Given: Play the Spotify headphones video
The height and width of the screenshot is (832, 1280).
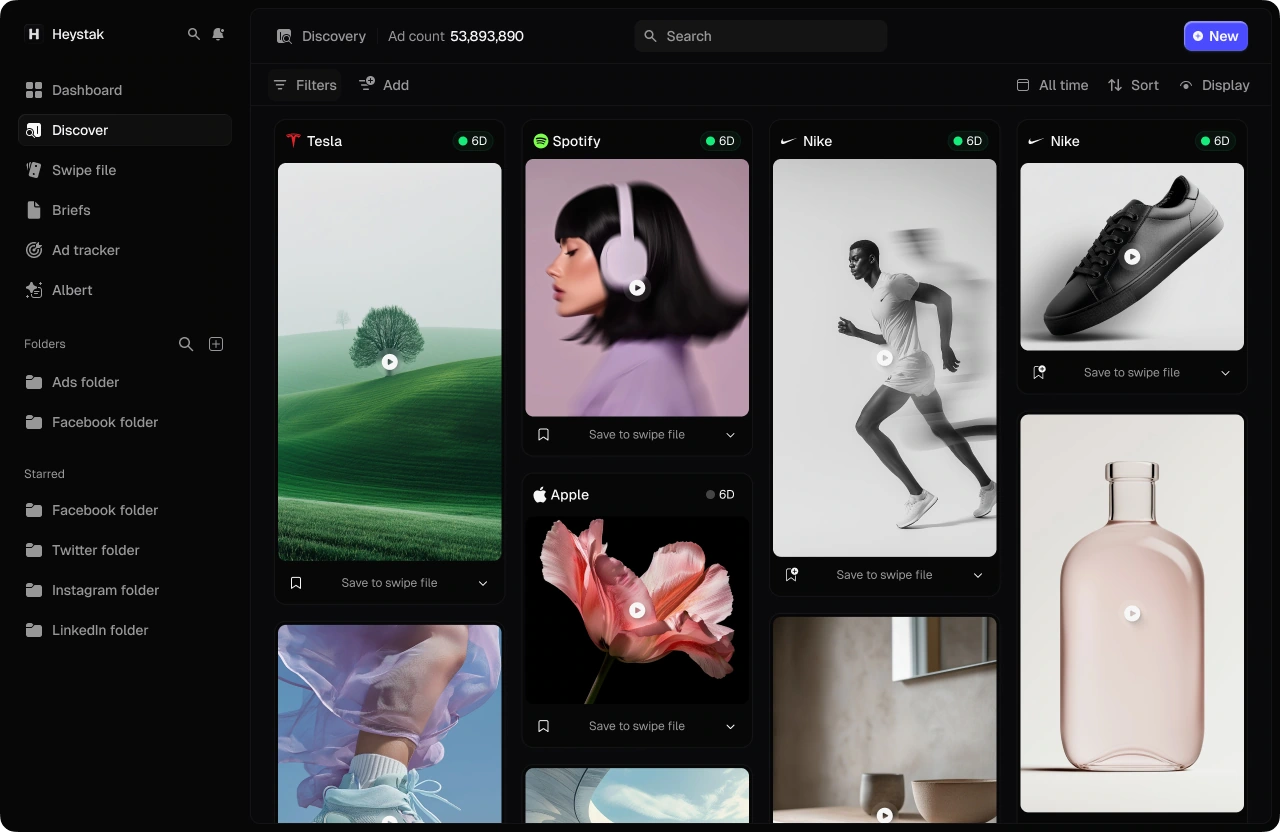Looking at the screenshot, I should pos(637,288).
